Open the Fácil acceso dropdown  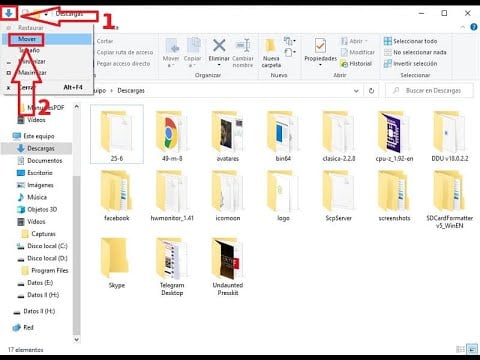(289, 52)
